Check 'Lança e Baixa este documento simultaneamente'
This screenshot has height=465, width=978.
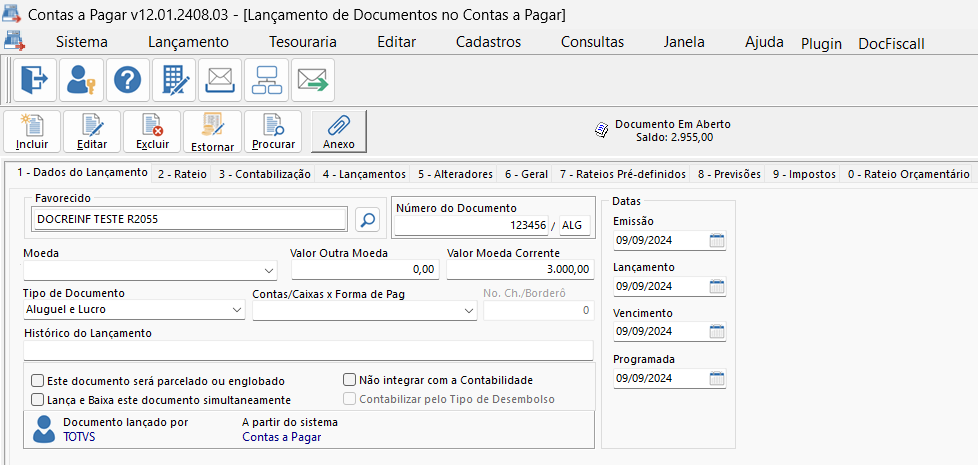(x=38, y=399)
